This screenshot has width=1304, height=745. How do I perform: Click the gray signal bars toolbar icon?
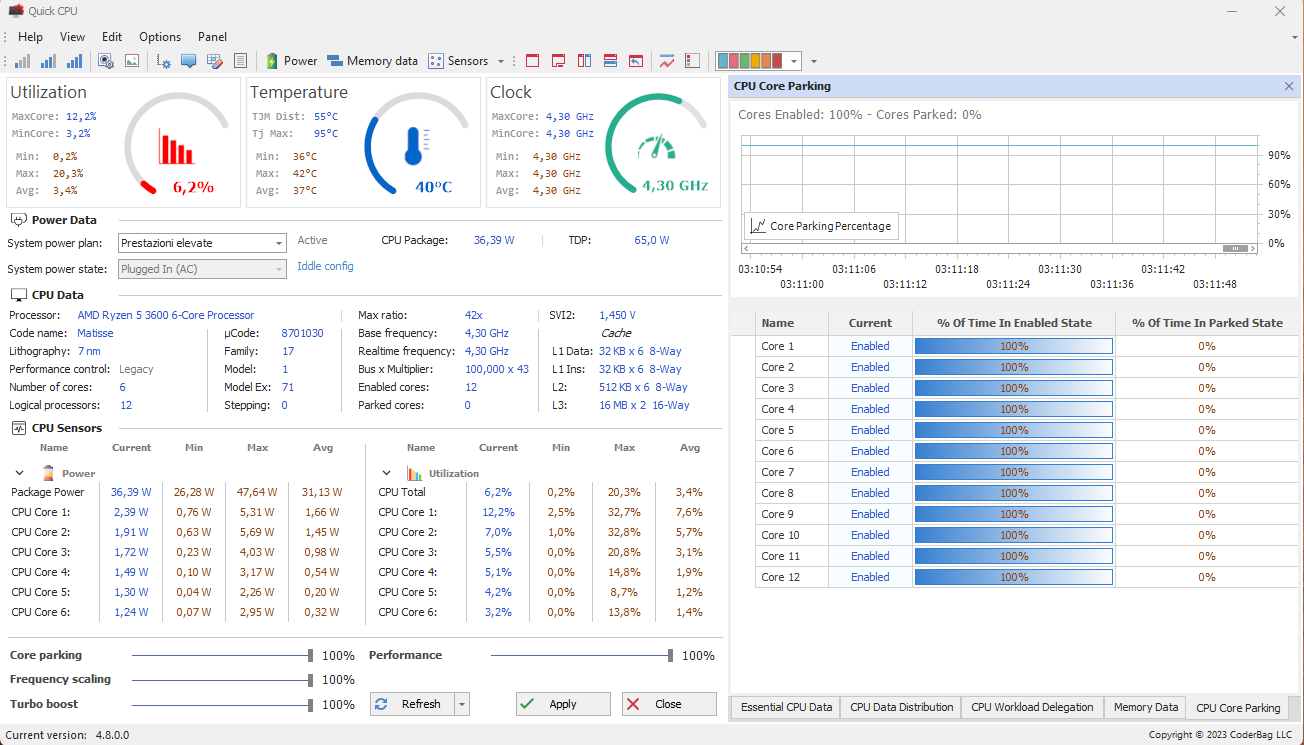pos(22,61)
